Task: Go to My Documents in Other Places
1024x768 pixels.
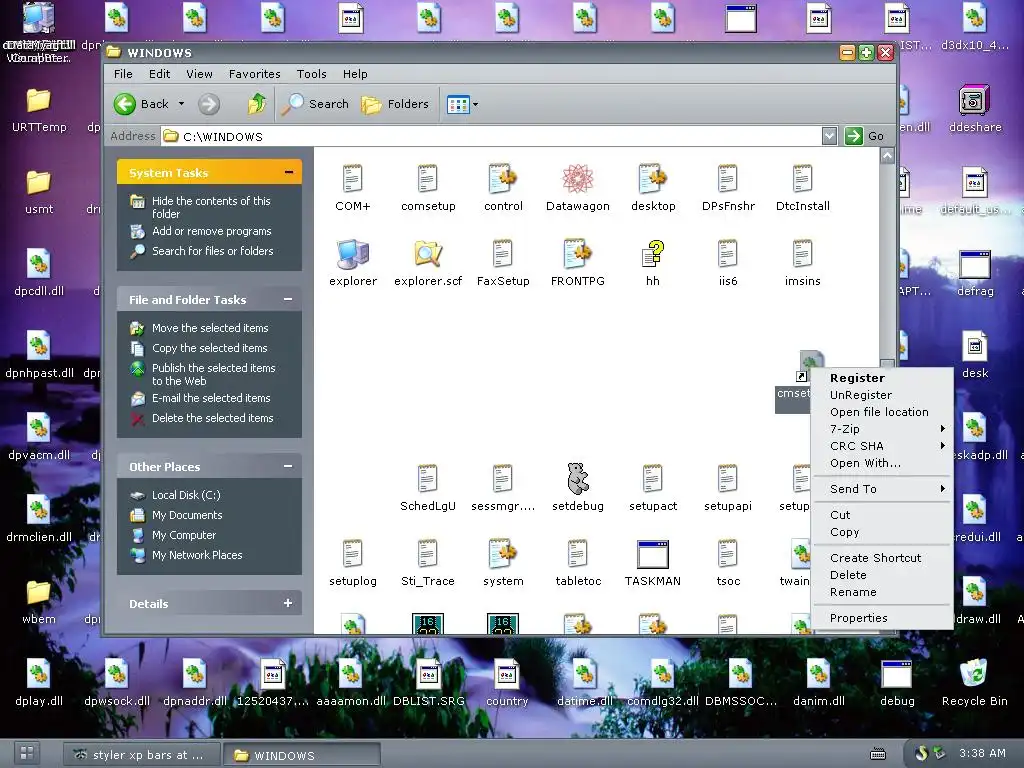Action: [187, 515]
